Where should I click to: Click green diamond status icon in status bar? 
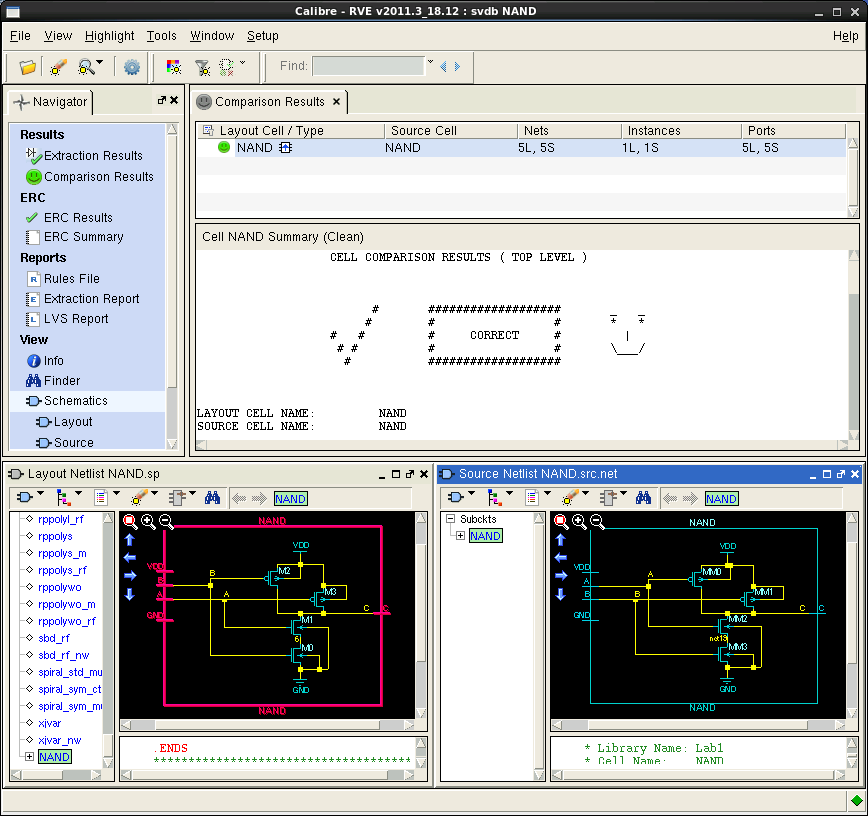(856, 800)
